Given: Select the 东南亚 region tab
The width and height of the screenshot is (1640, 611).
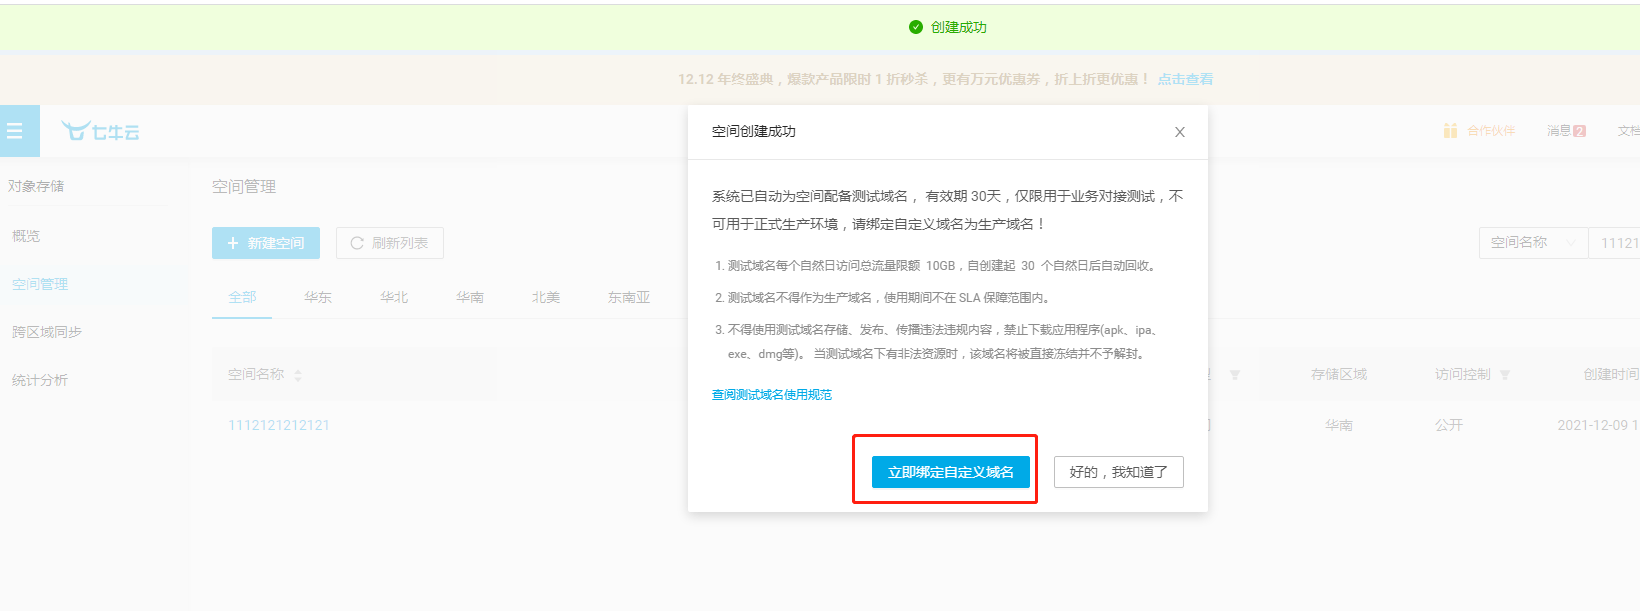Looking at the screenshot, I should click(629, 298).
